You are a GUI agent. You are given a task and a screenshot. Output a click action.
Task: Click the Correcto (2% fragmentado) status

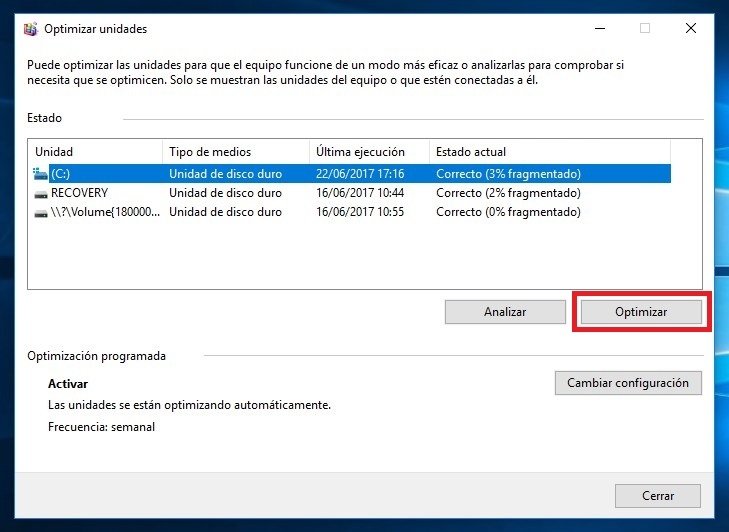click(x=508, y=193)
